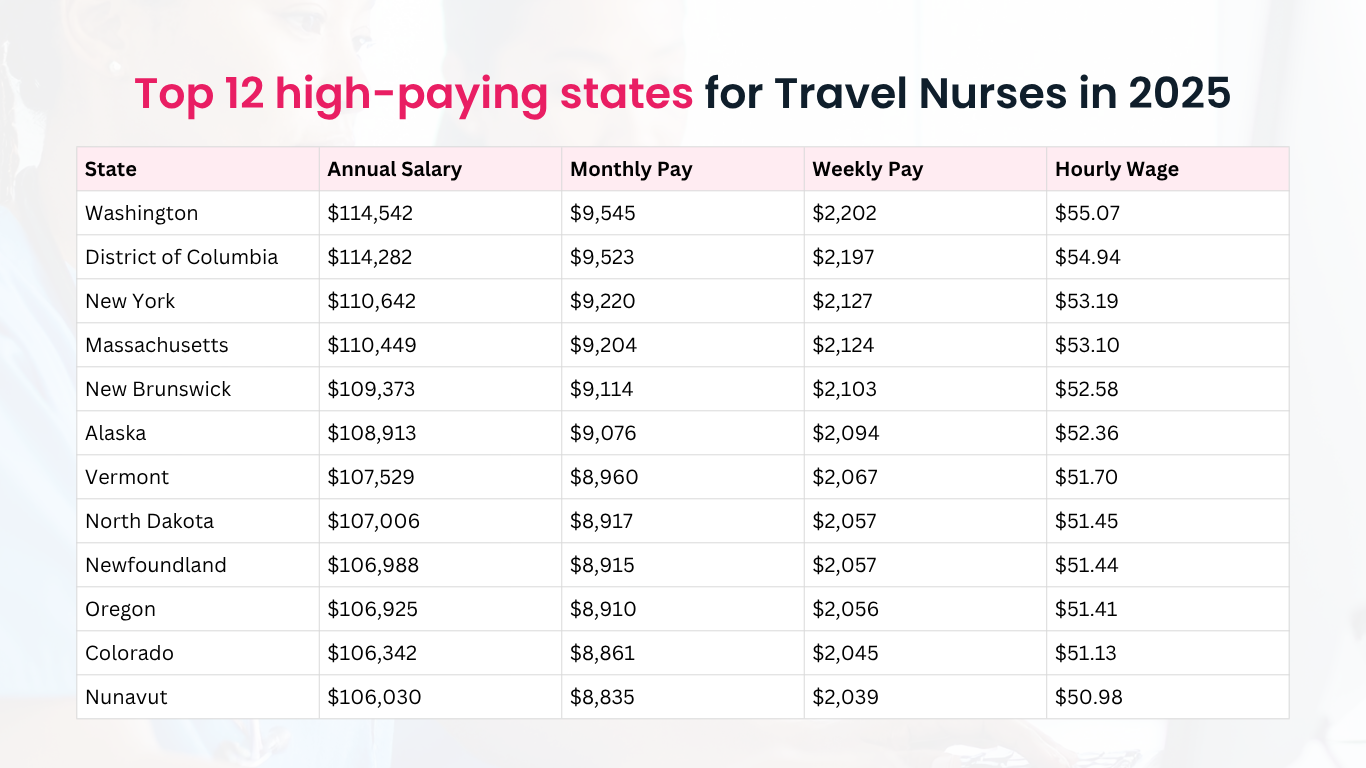Click the Annual Salary column header
The height and width of the screenshot is (768, 1366).
394,169
